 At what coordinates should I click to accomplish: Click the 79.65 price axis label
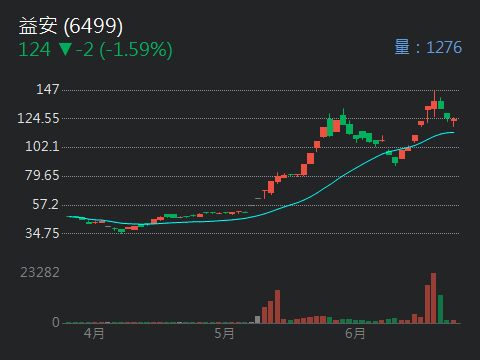[x=42, y=175]
